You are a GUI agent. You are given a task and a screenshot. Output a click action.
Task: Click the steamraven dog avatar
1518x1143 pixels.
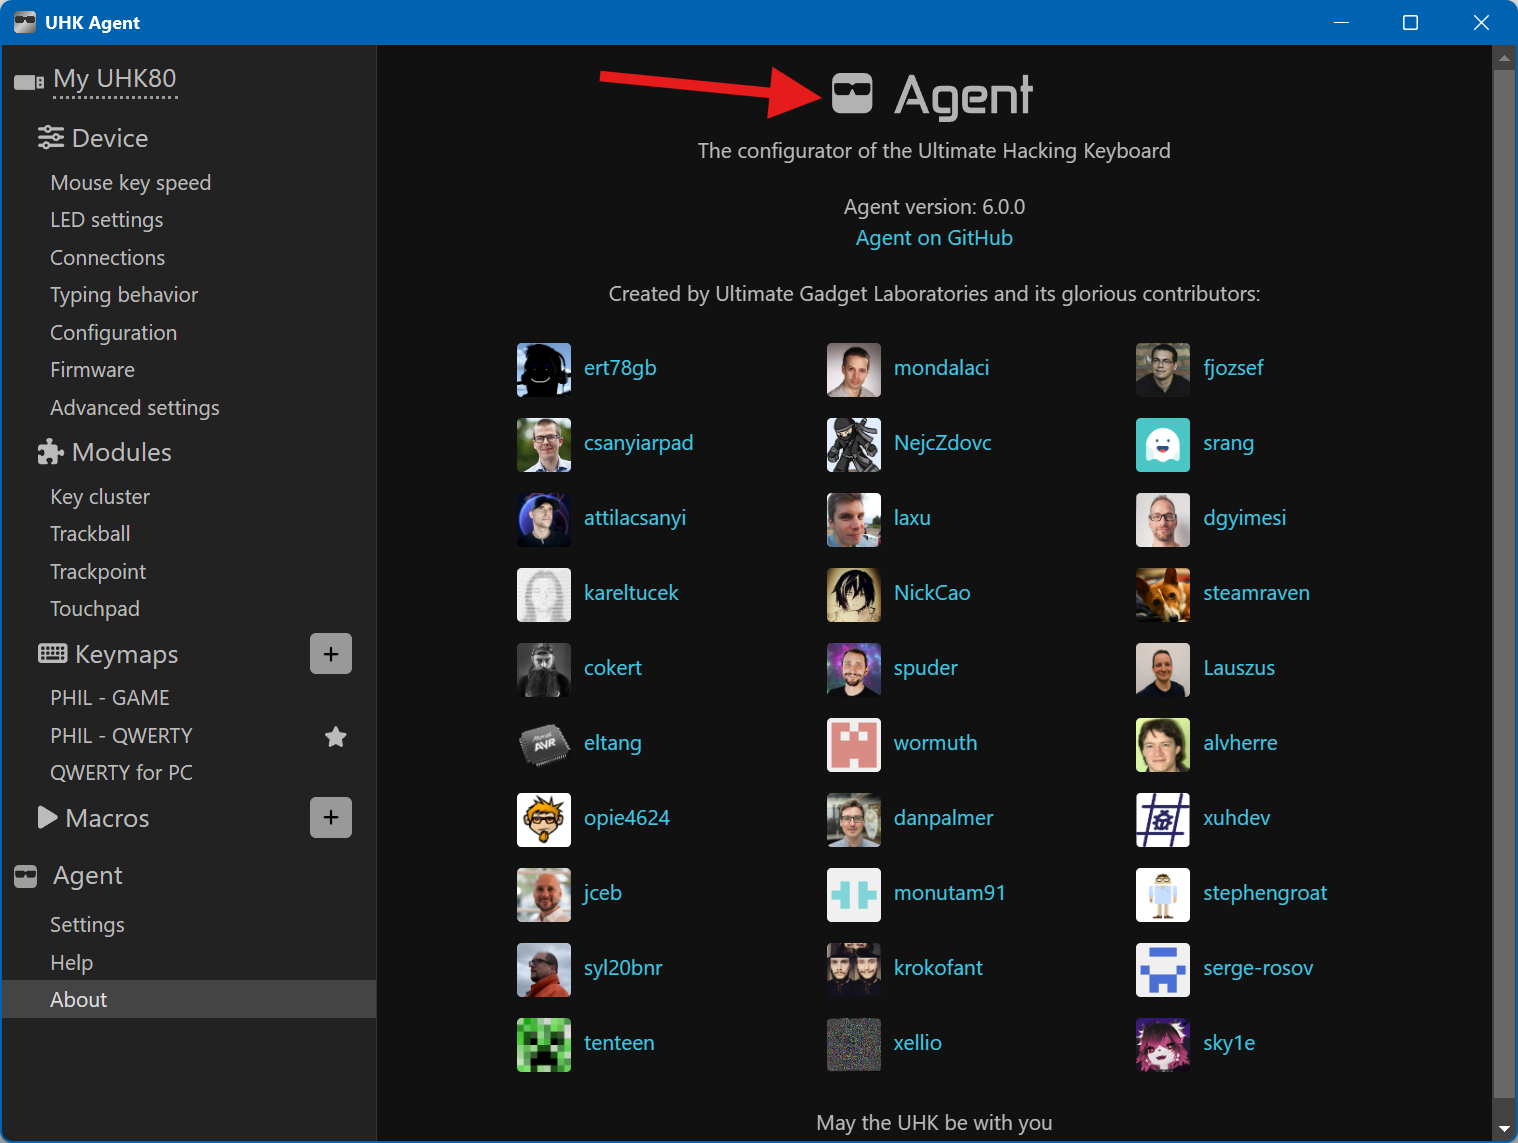tap(1163, 595)
